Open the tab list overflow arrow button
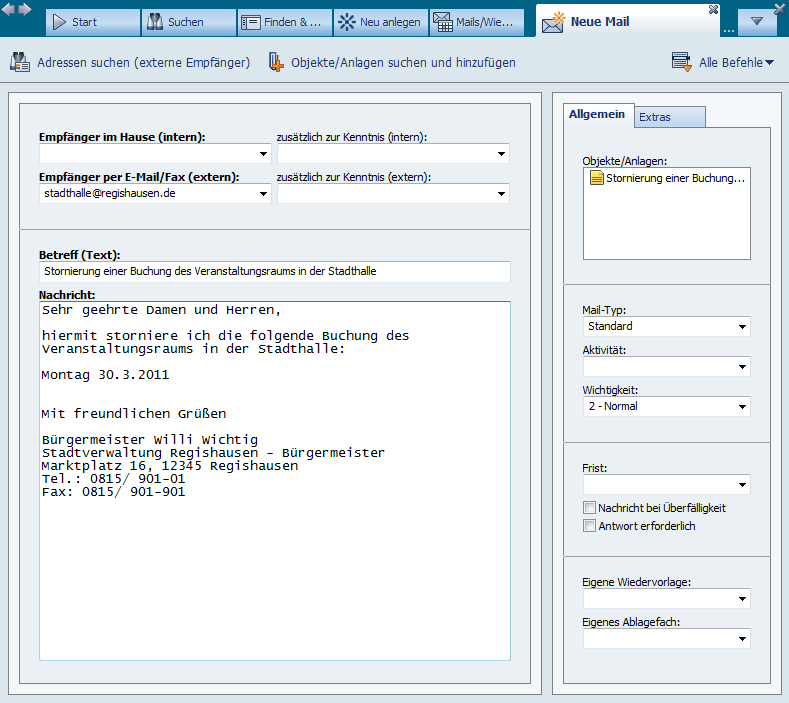Screen dimensions: 789x703 pyautogui.click(x=756, y=21)
